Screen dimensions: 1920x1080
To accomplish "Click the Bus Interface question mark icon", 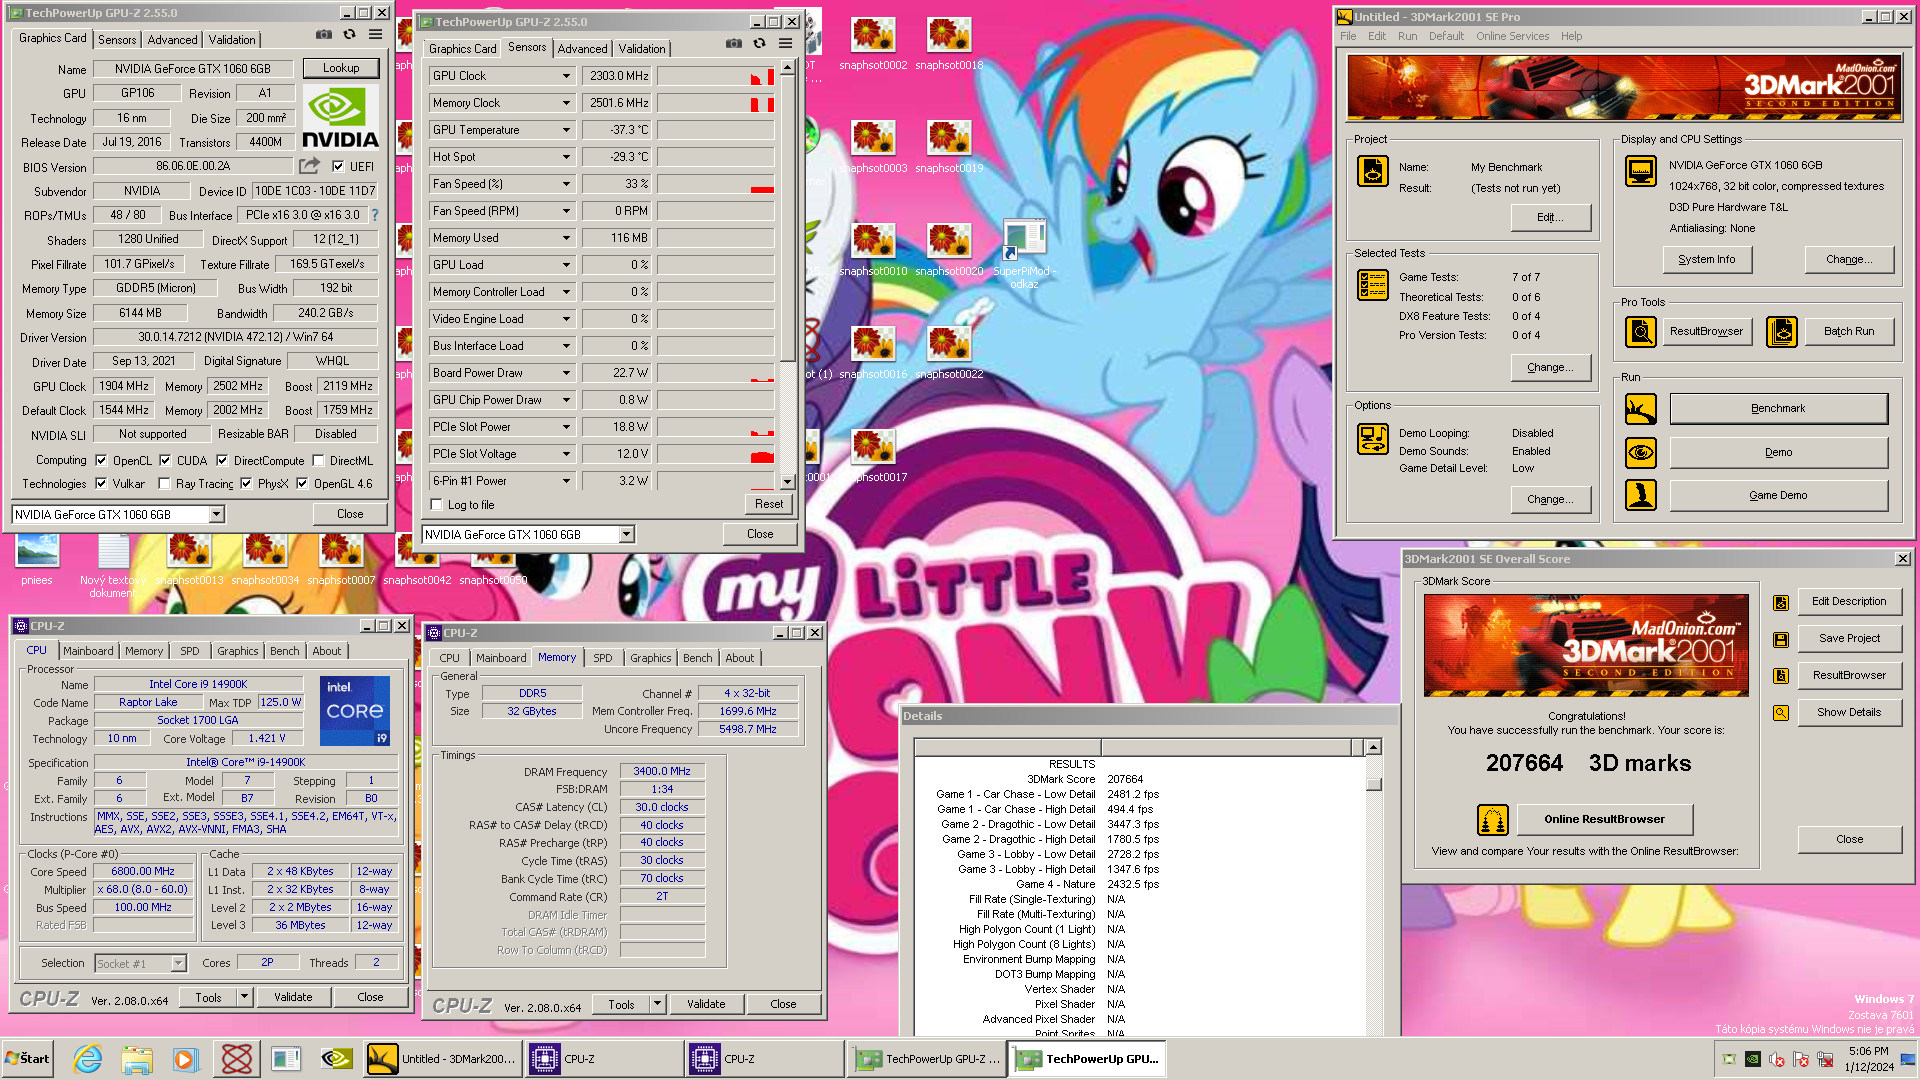I will click(375, 215).
